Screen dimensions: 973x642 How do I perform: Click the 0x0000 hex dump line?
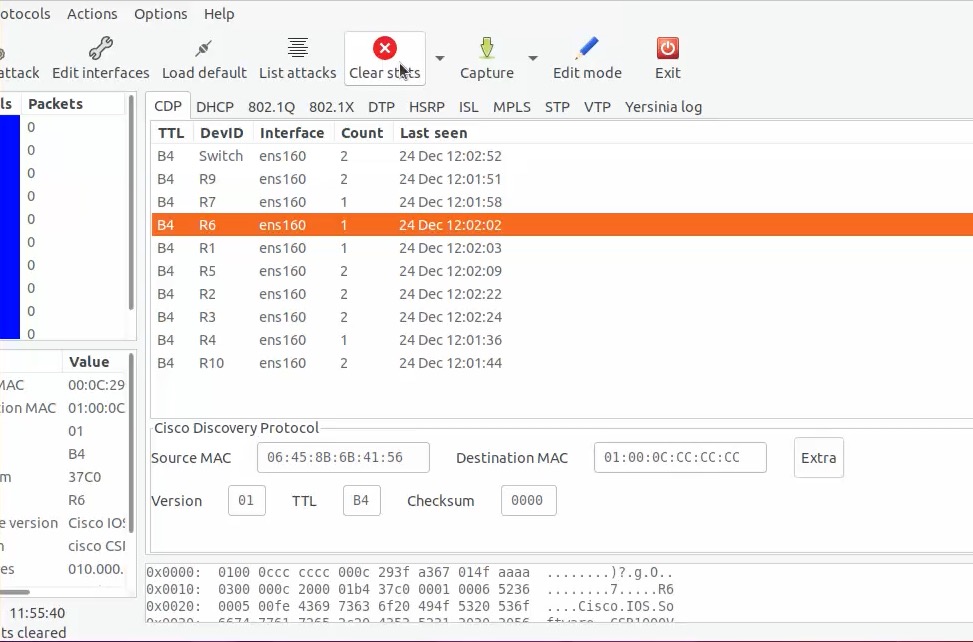[410, 573]
